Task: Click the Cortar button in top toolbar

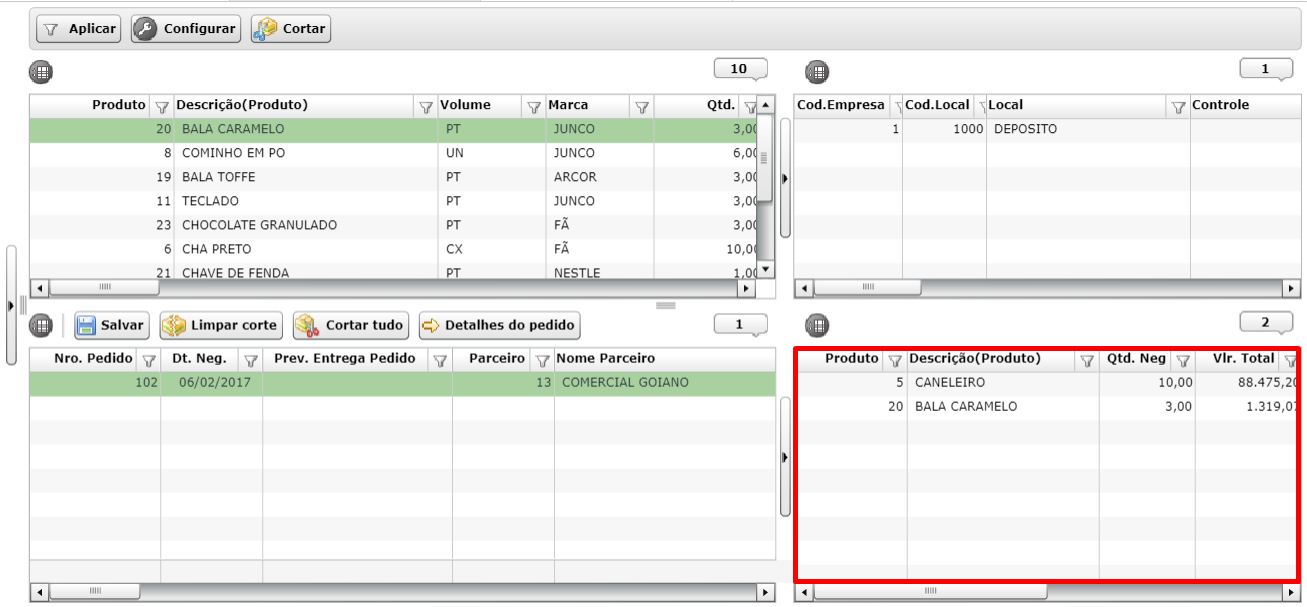Action: [x=291, y=29]
